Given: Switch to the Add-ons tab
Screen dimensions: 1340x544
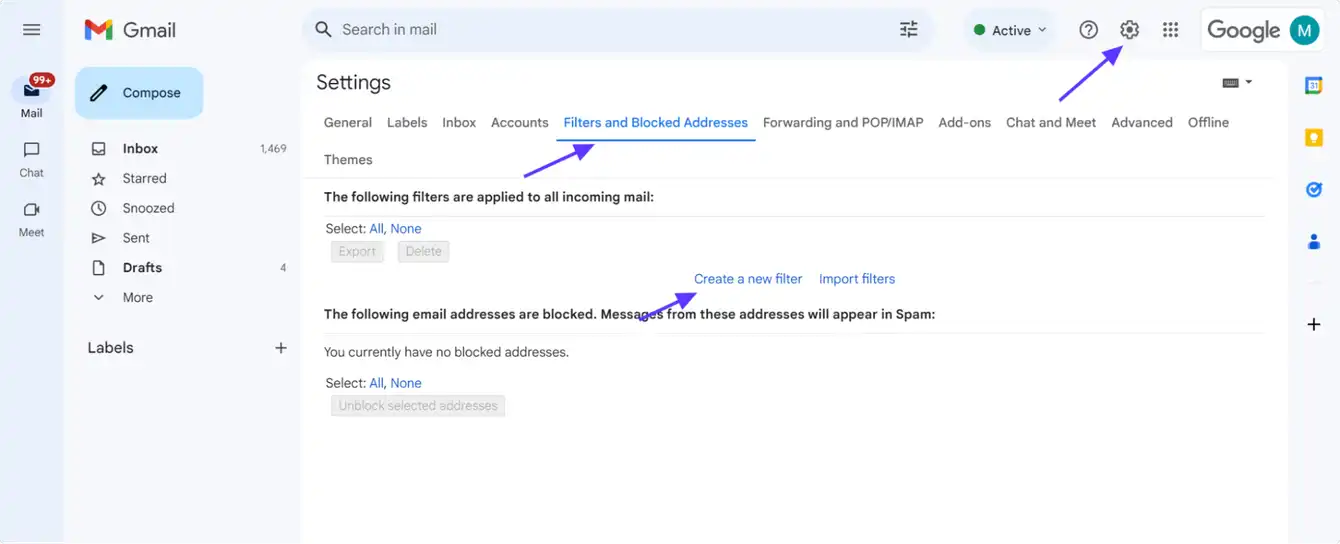Looking at the screenshot, I should (x=965, y=122).
